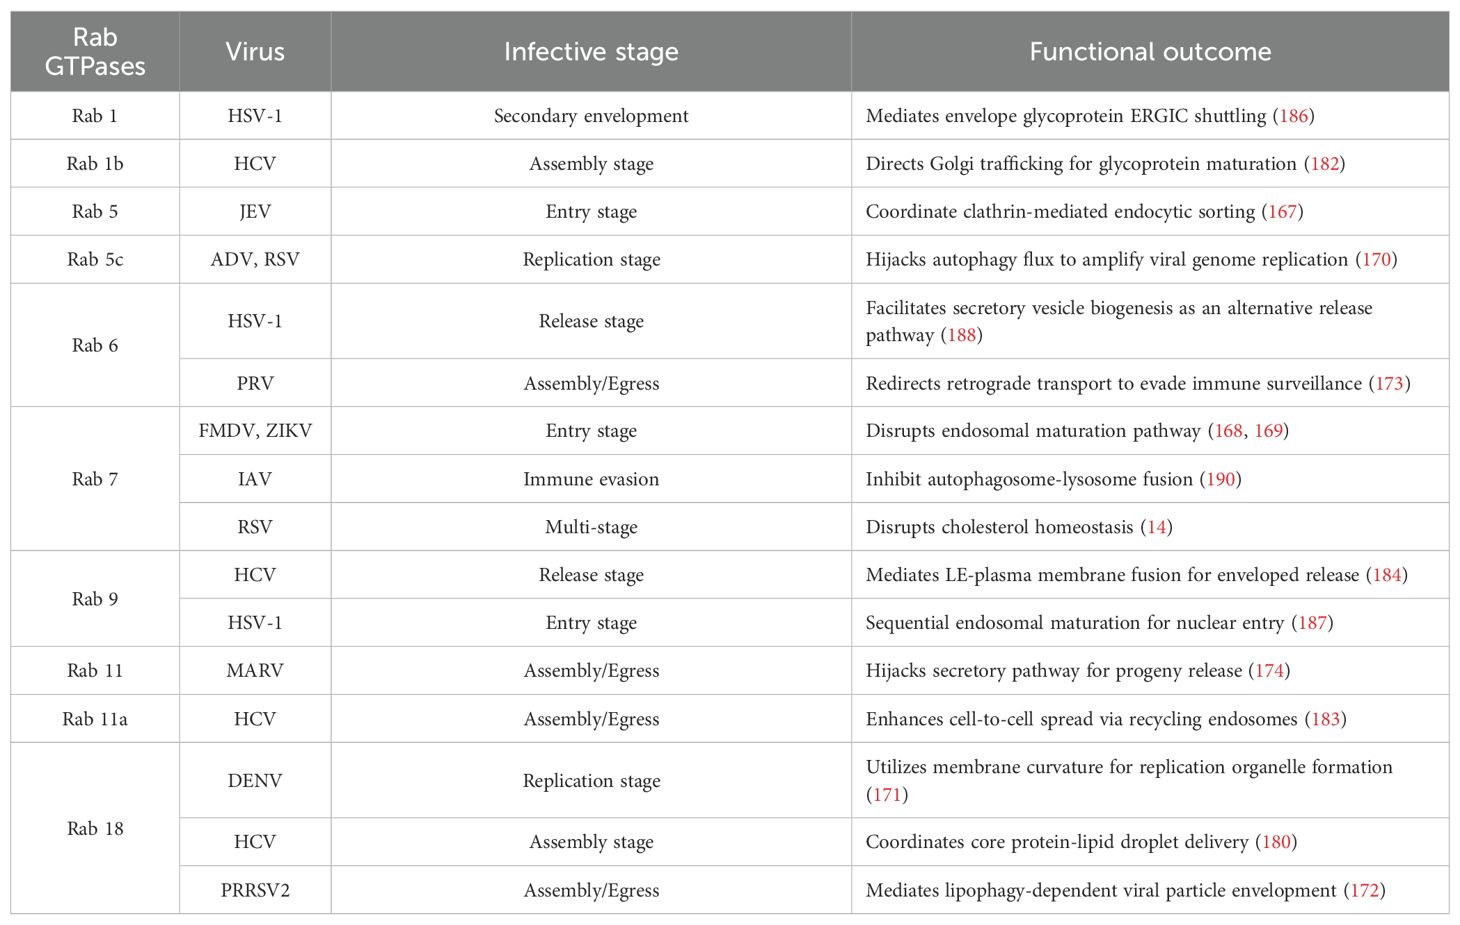Click reference 183 about recycling endosomes

click(1326, 719)
